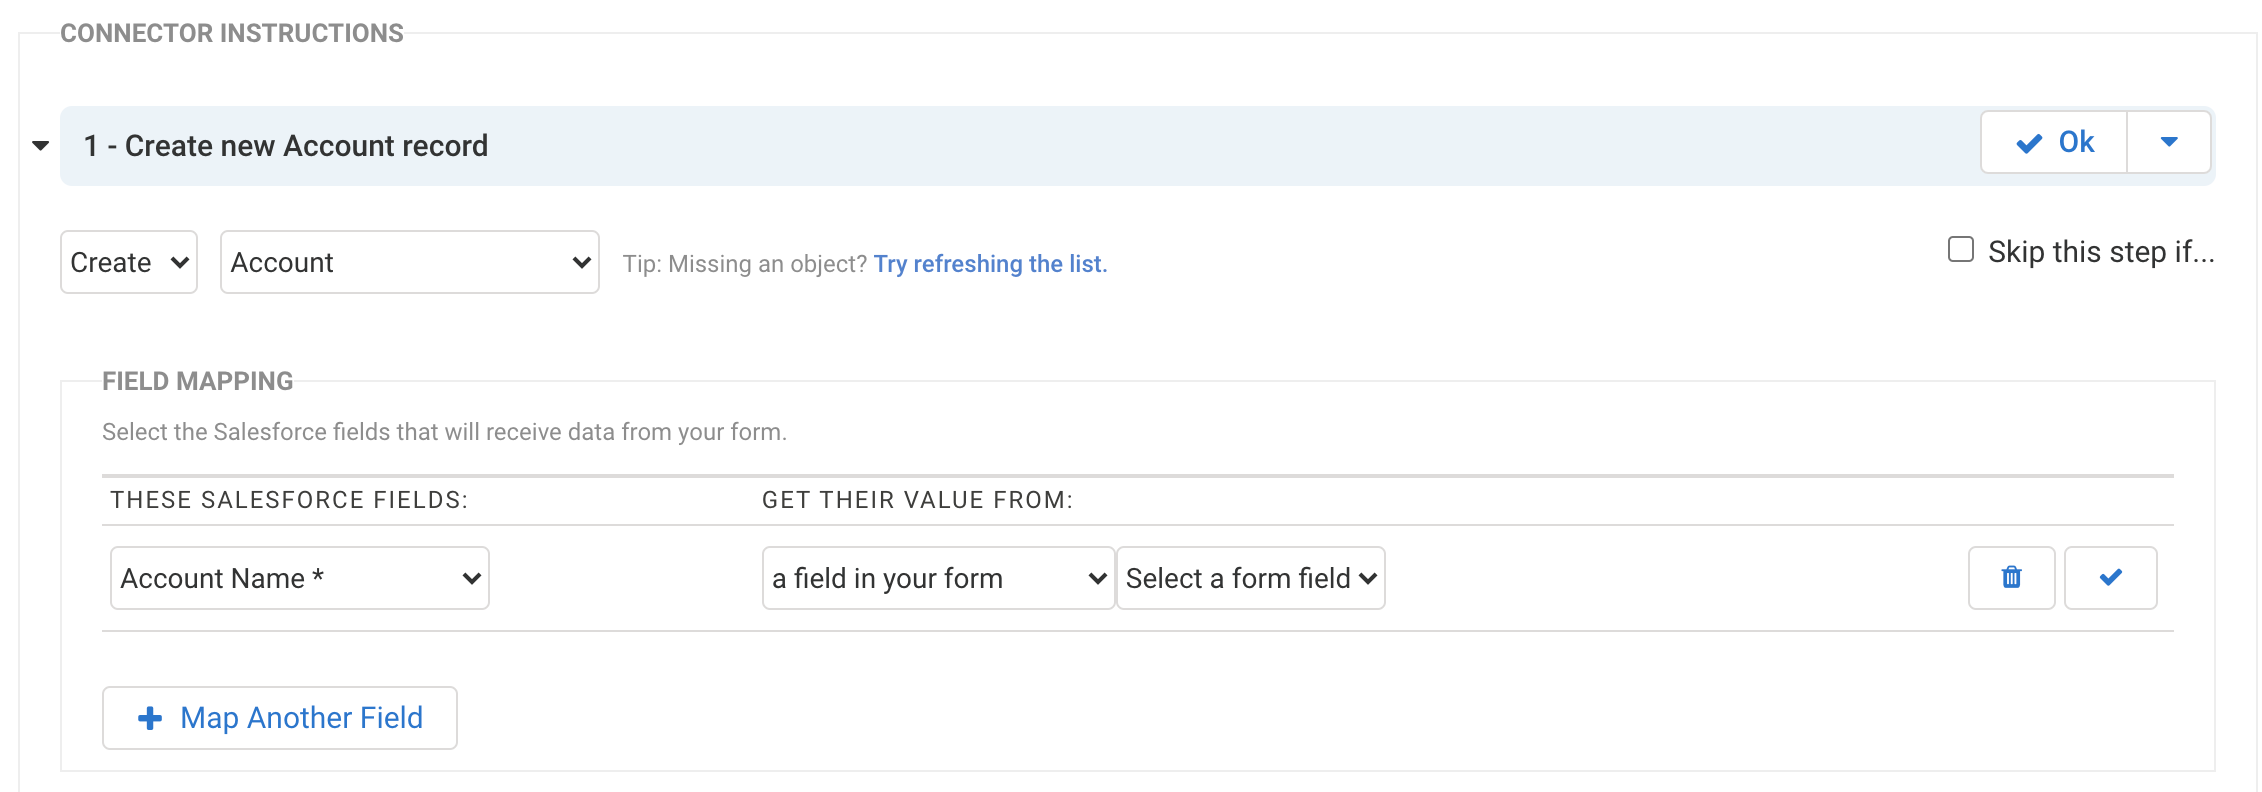This screenshot has width=2262, height=792.
Task: Enable the 'Skip this step if...' checkbox
Action: 1961,250
